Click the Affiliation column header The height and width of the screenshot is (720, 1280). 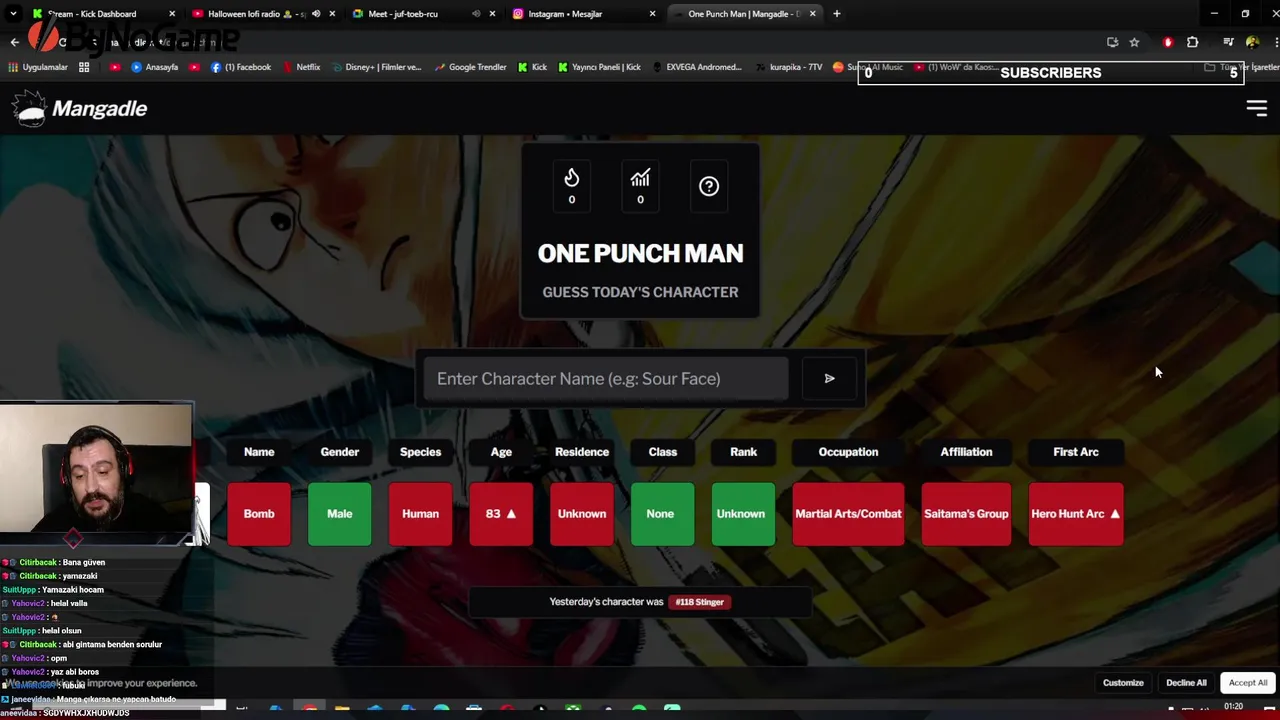tap(966, 452)
